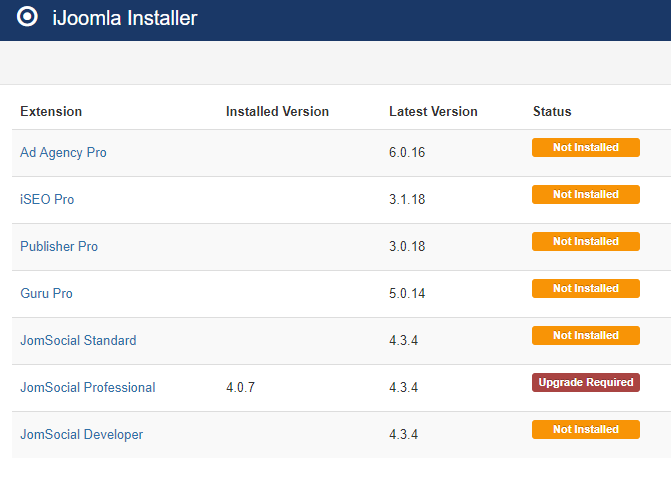The height and width of the screenshot is (489, 671).
Task: Click Not Installed badge for JomSocial Standard
Action: [x=586, y=335]
